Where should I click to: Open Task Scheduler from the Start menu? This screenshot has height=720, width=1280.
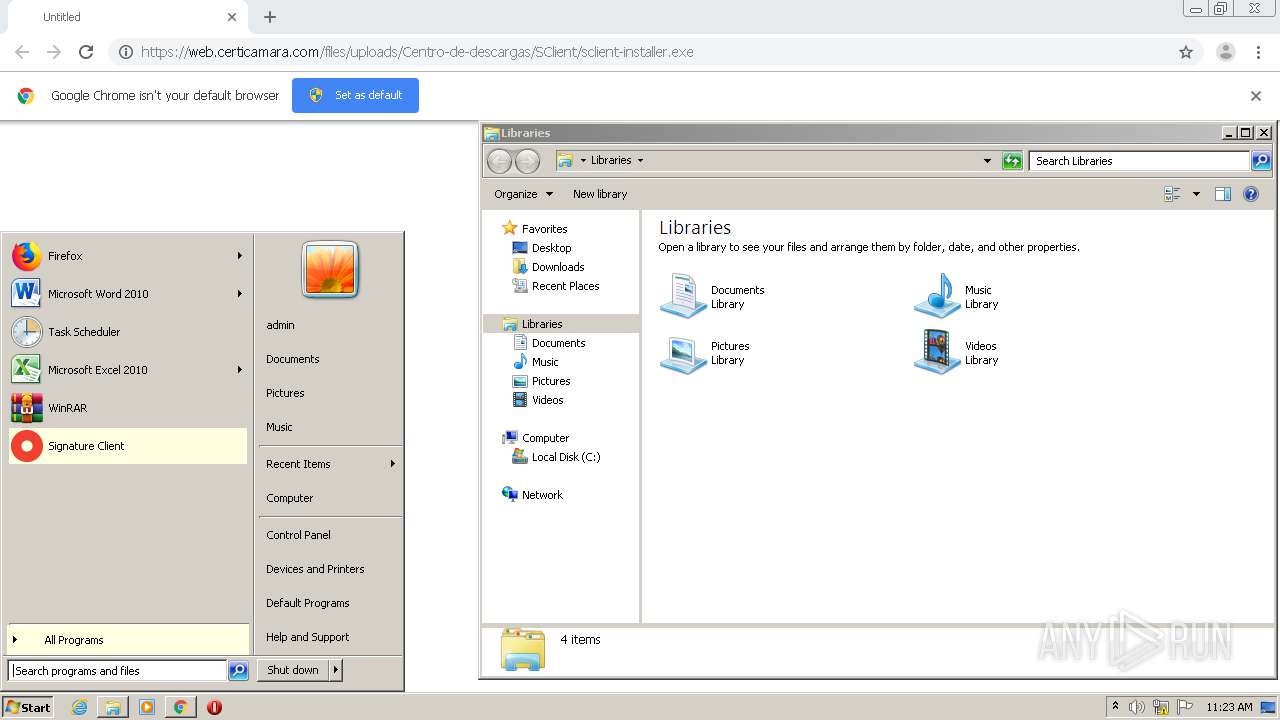pos(128,332)
